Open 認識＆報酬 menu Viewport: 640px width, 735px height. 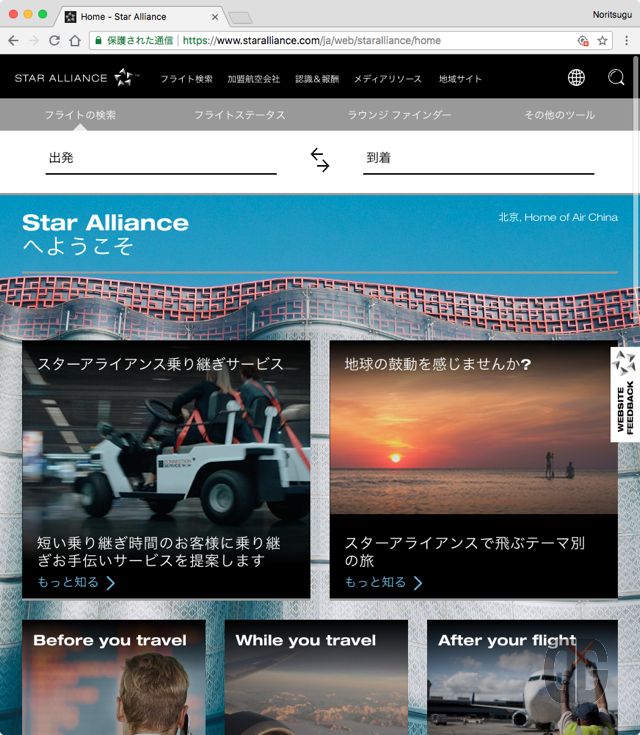tap(317, 79)
